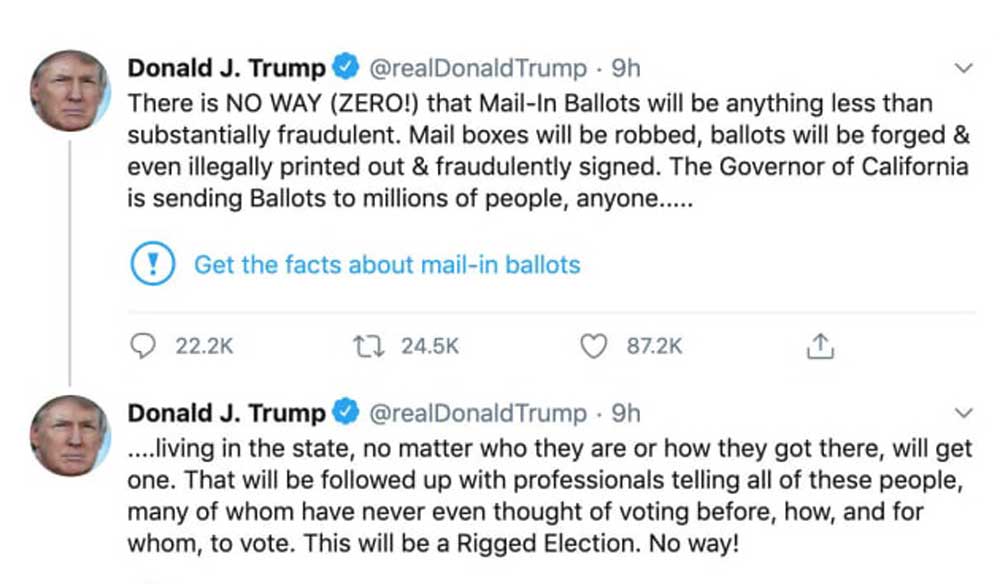Open the @realDonaldTrump handle on the second tweet
Screen dimensions: 1000x584
click(x=478, y=413)
